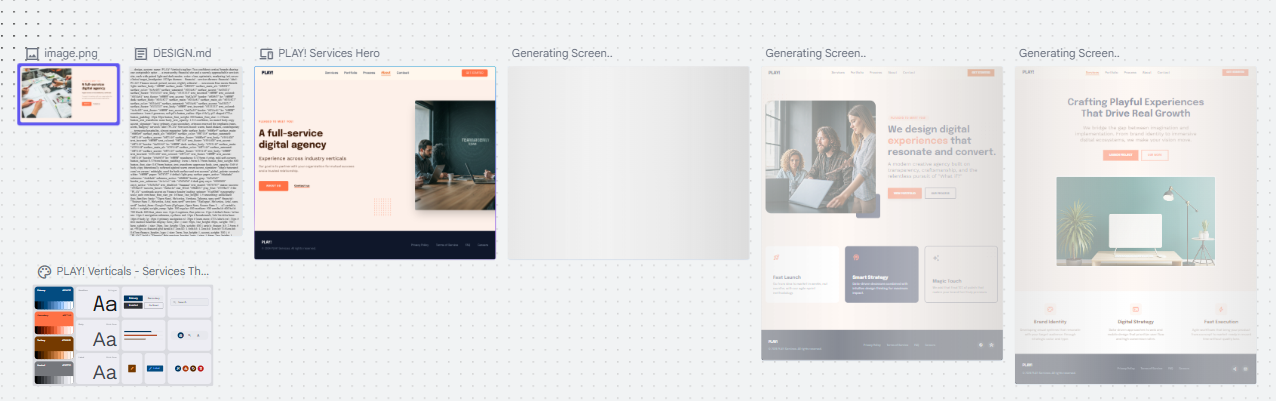The width and height of the screenshot is (1276, 401).
Task: Click the Digital Strategy feature icon
Action: (x=1135, y=310)
